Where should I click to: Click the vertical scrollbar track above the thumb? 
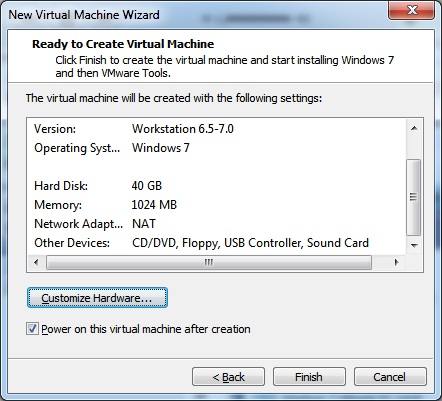pos(414,147)
